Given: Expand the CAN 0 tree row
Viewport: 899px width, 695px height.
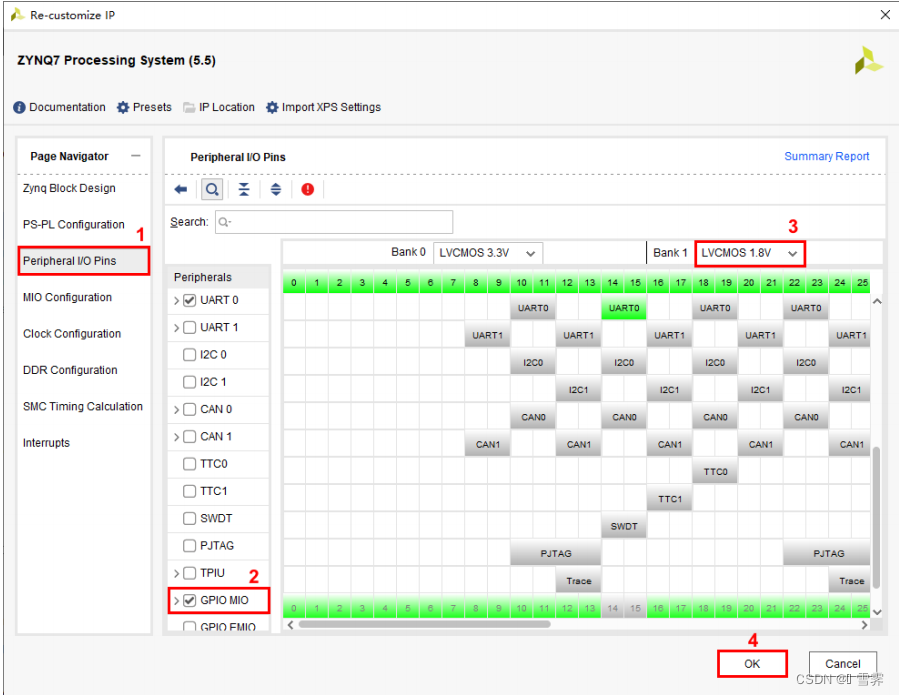Looking at the screenshot, I should pos(176,409).
